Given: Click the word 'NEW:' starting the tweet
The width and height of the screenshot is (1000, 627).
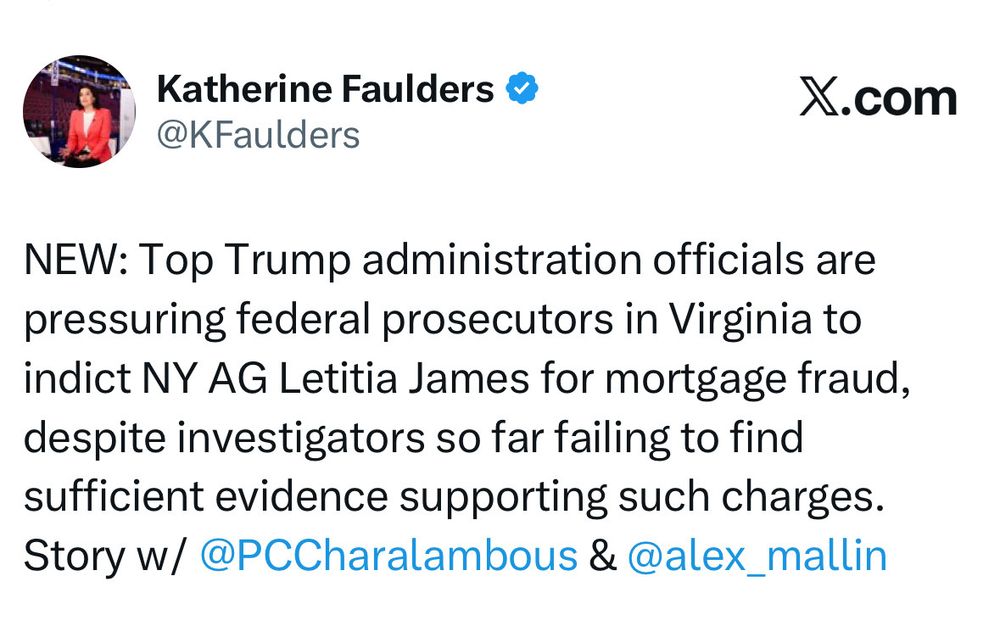Looking at the screenshot, I should [76, 260].
